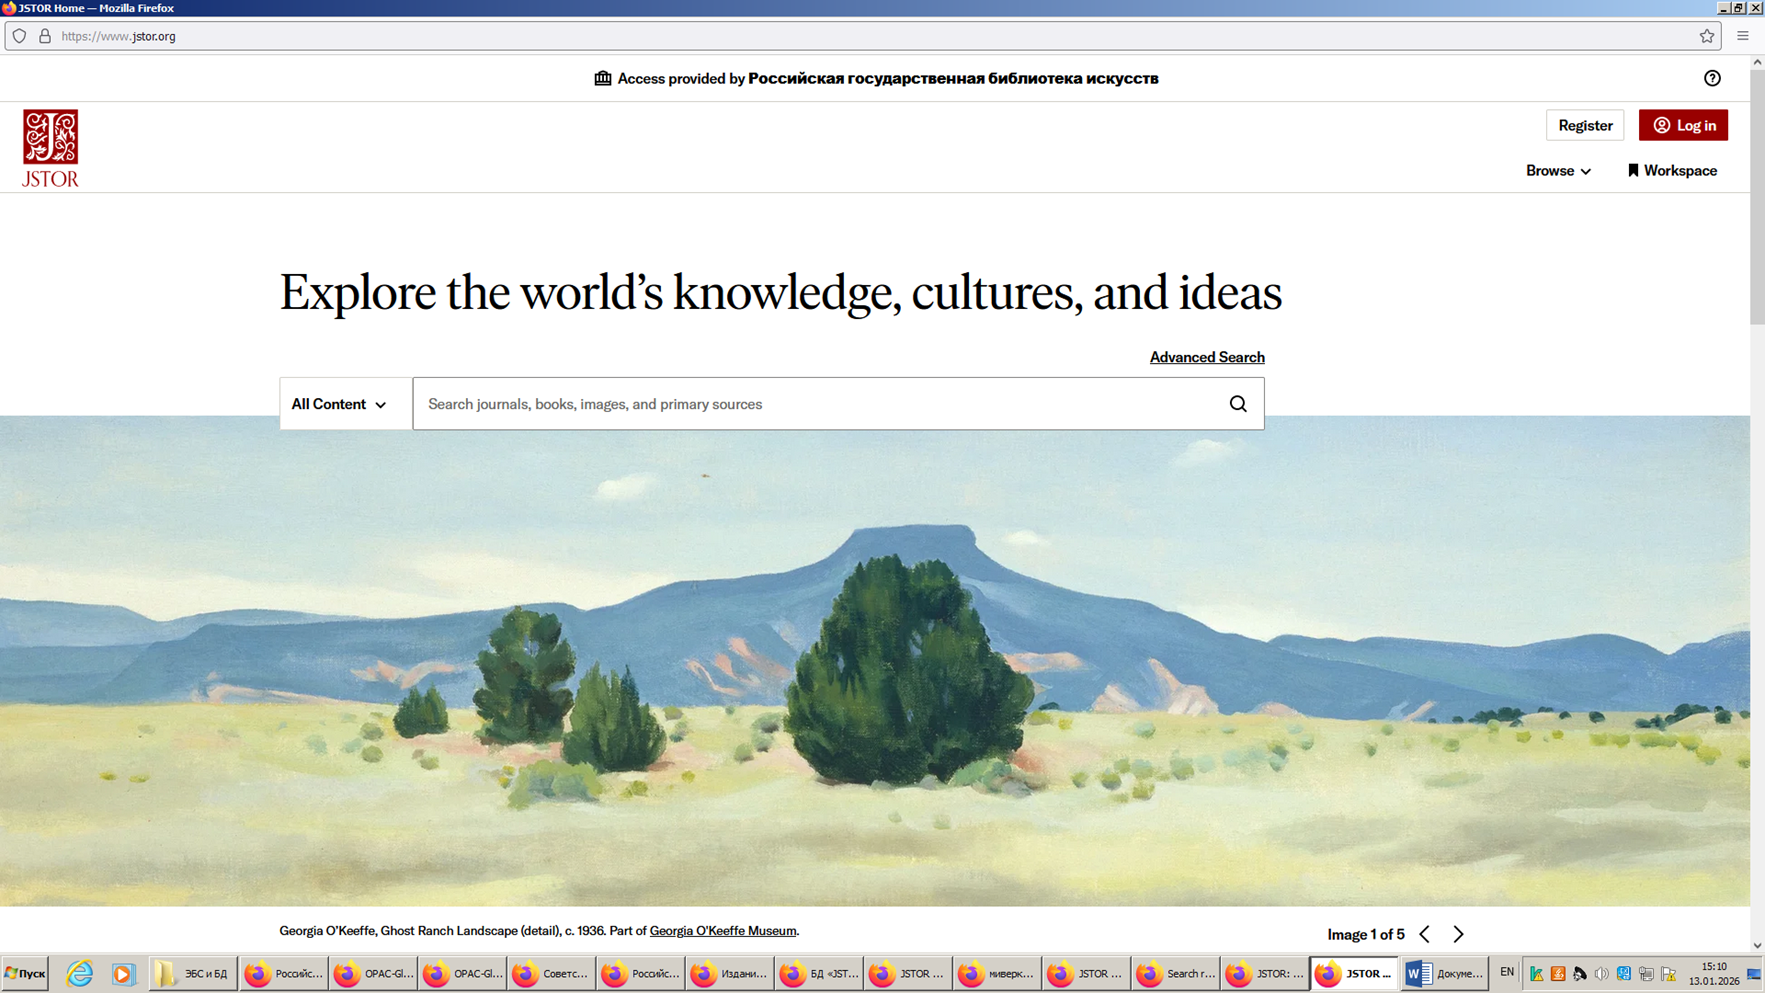Screen dimensions: 1765x993
Task: Click the Register button
Action: point(1585,125)
